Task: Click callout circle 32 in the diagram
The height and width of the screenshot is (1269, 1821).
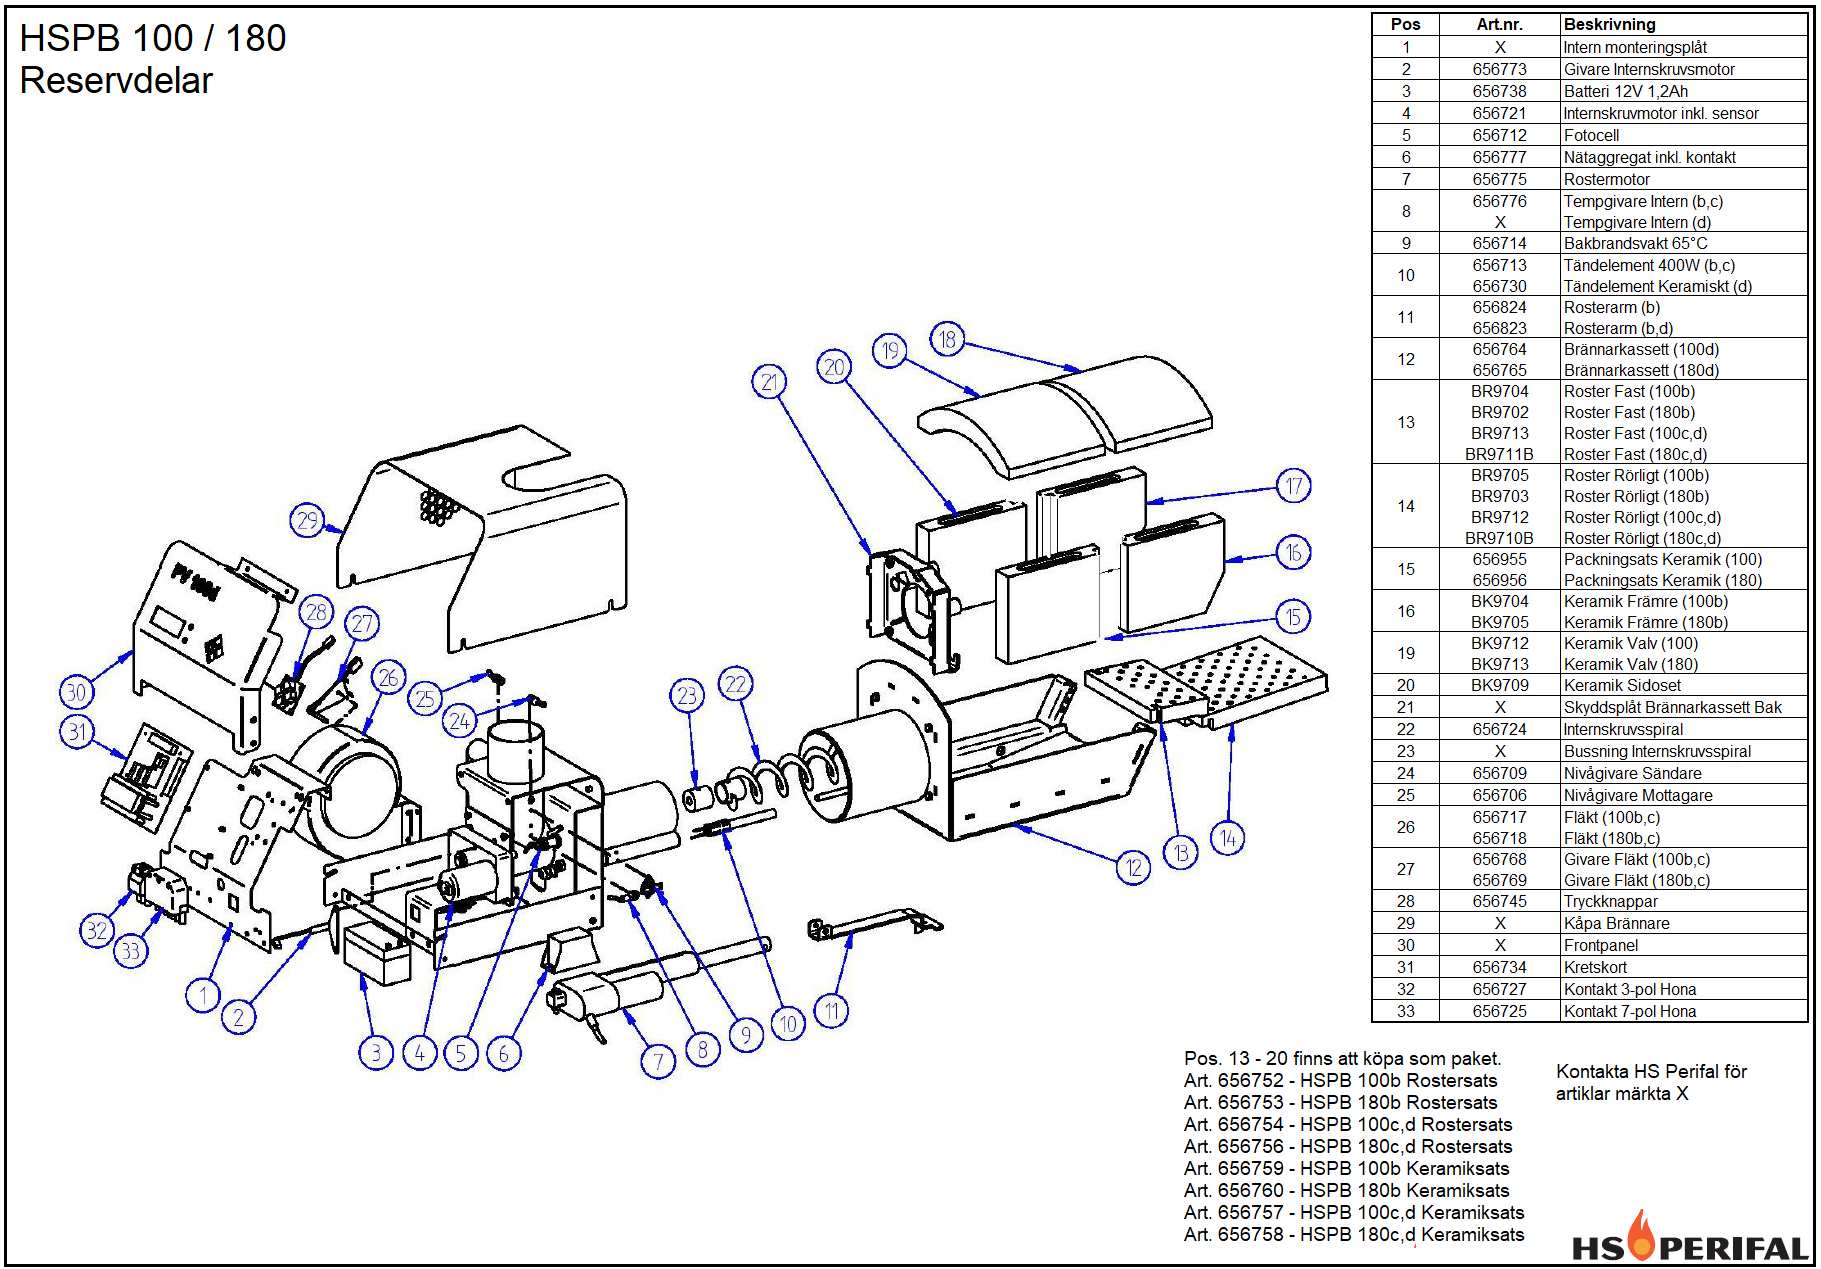Action: point(97,931)
